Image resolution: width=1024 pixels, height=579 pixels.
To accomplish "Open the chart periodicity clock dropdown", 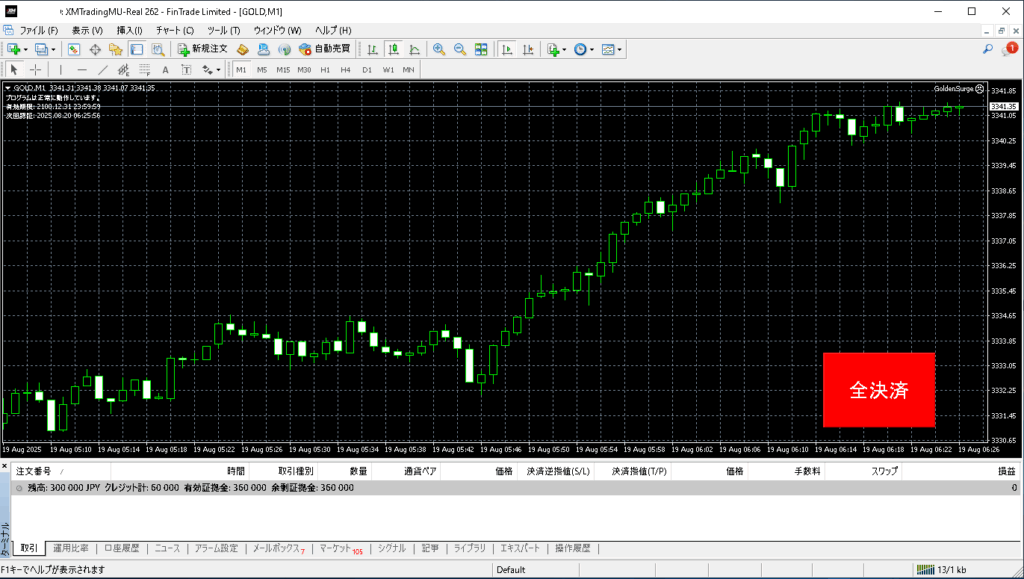I will point(584,49).
